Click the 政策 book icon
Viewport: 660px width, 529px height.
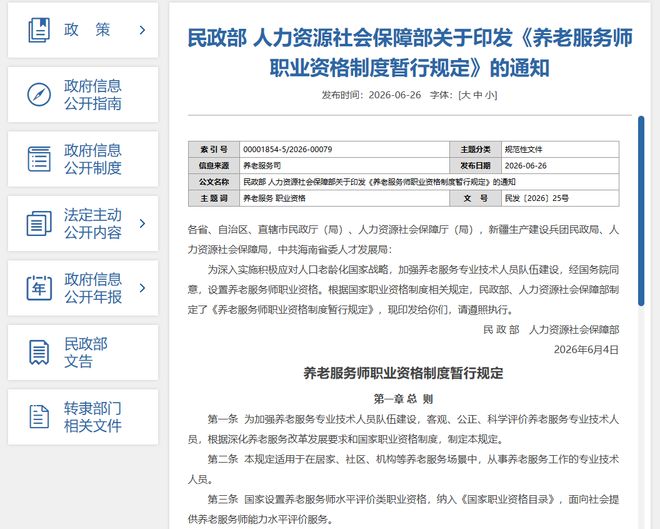pos(39,30)
